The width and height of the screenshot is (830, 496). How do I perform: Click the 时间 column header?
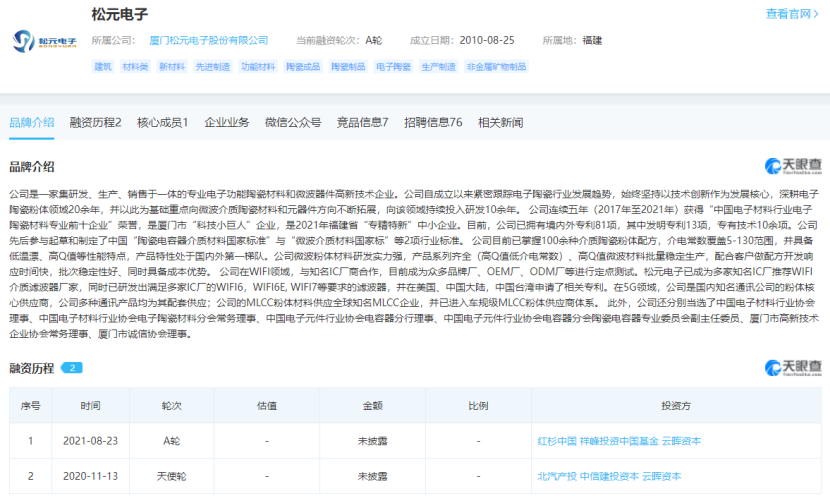coord(91,405)
